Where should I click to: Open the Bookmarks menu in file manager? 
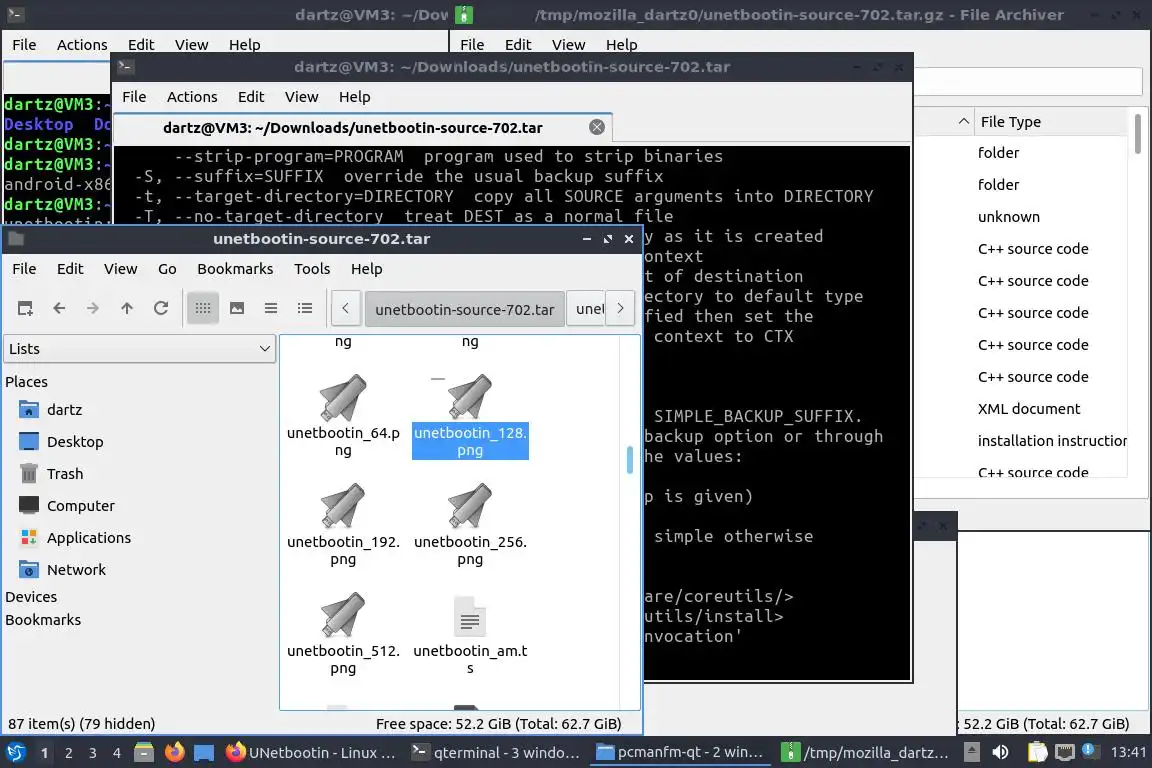coord(235,269)
